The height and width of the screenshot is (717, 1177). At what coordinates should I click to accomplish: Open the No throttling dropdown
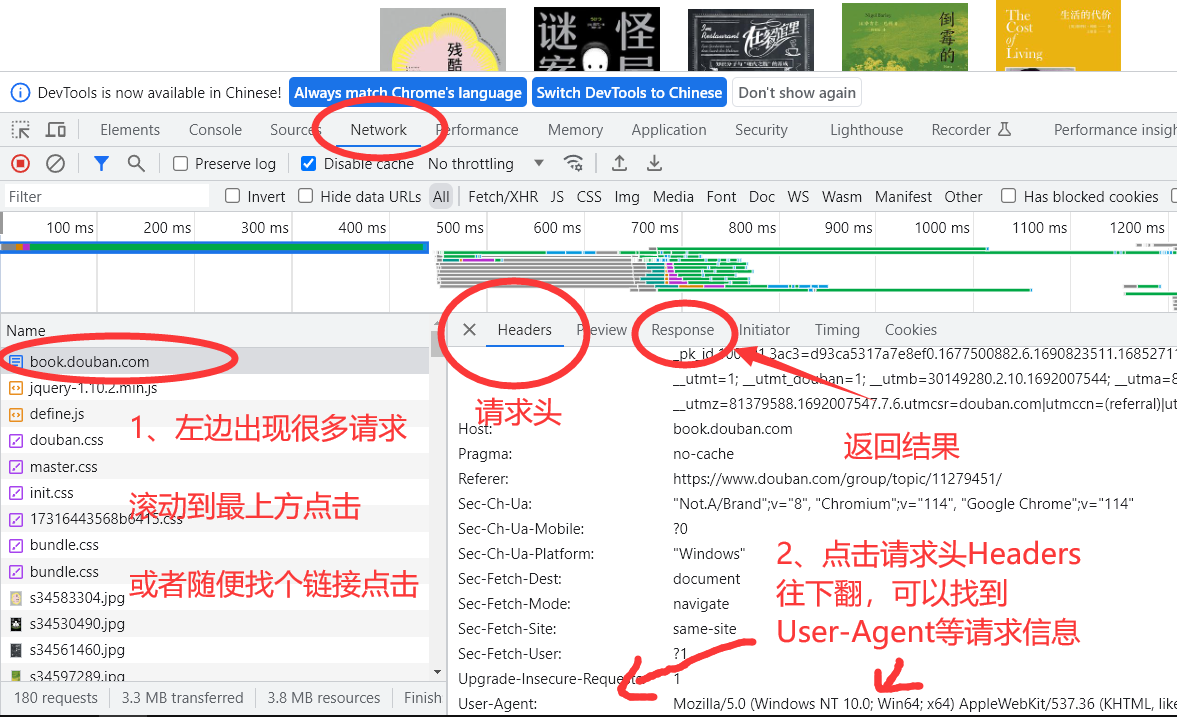coord(486,164)
